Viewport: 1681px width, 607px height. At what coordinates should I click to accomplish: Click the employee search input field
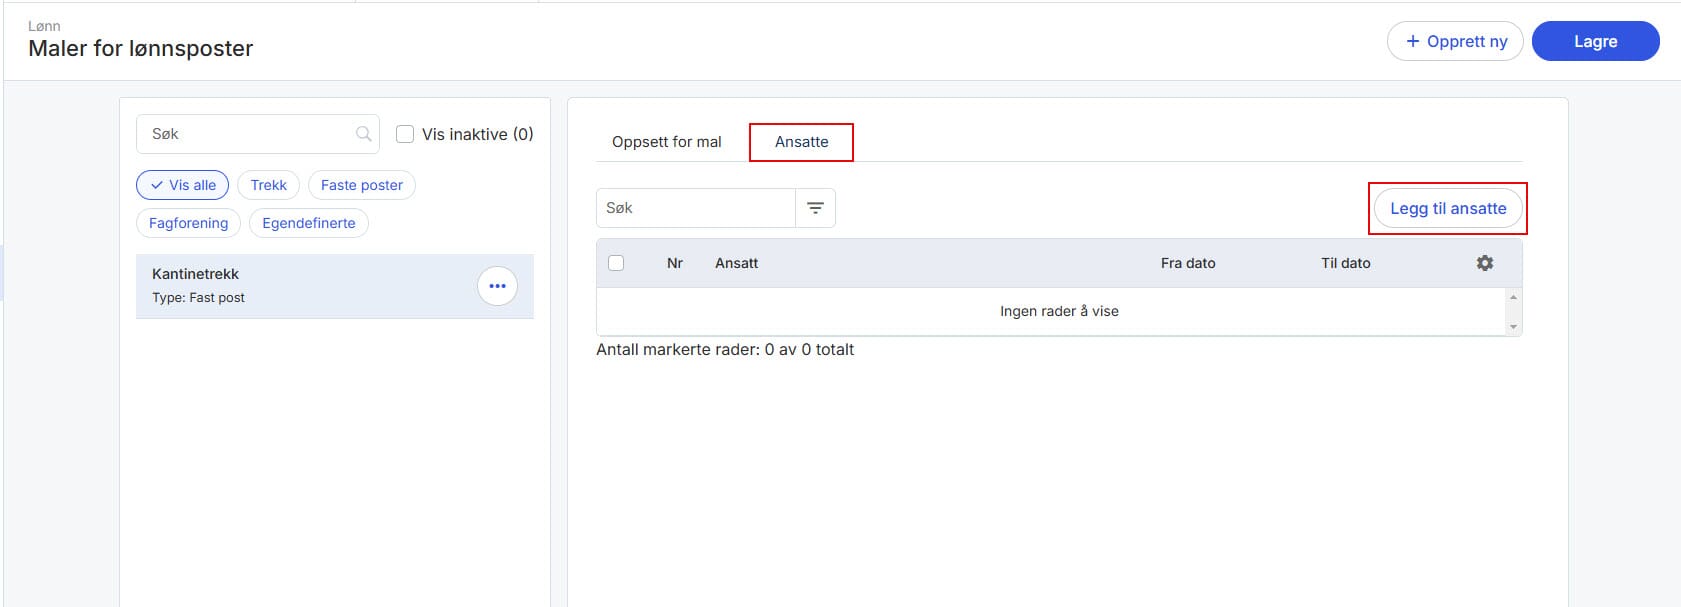[x=695, y=208]
